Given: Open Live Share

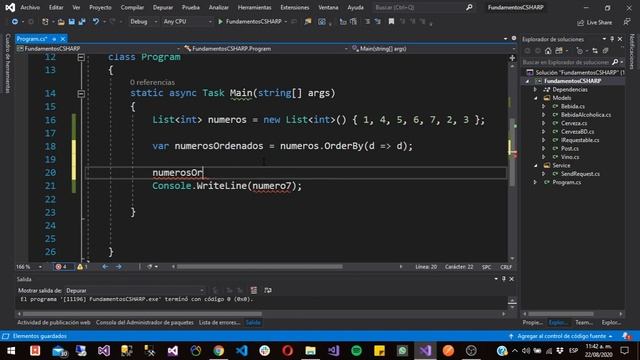Looking at the screenshot, I should [594, 22].
